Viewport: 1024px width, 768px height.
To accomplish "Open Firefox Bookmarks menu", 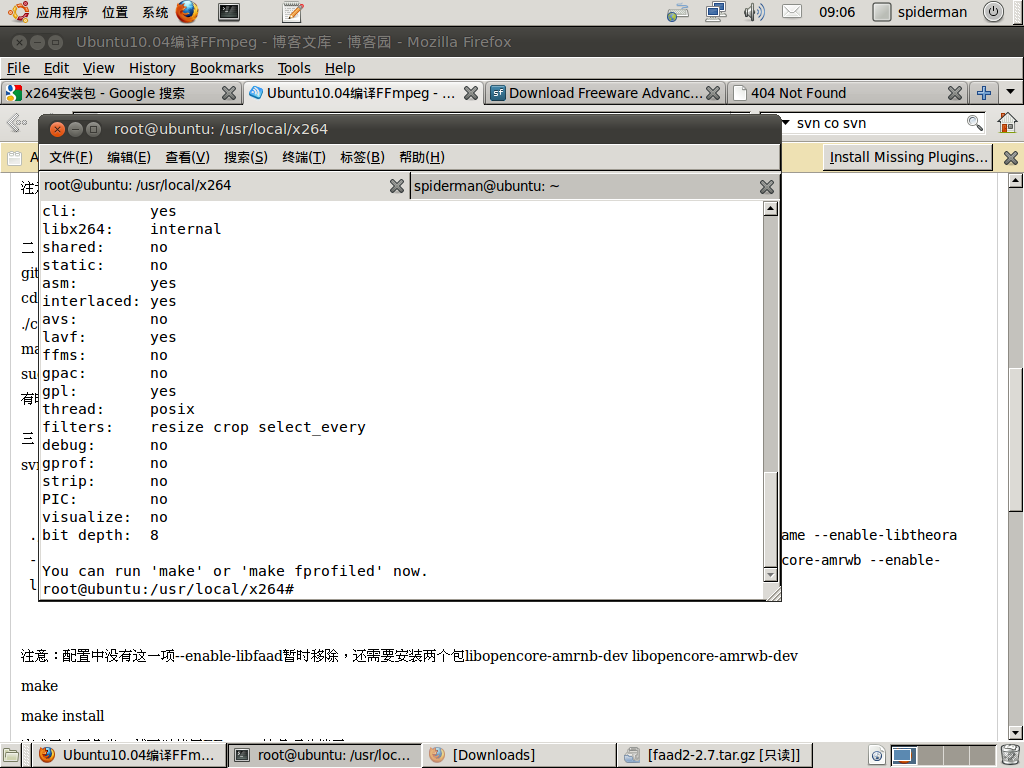I will click(227, 68).
